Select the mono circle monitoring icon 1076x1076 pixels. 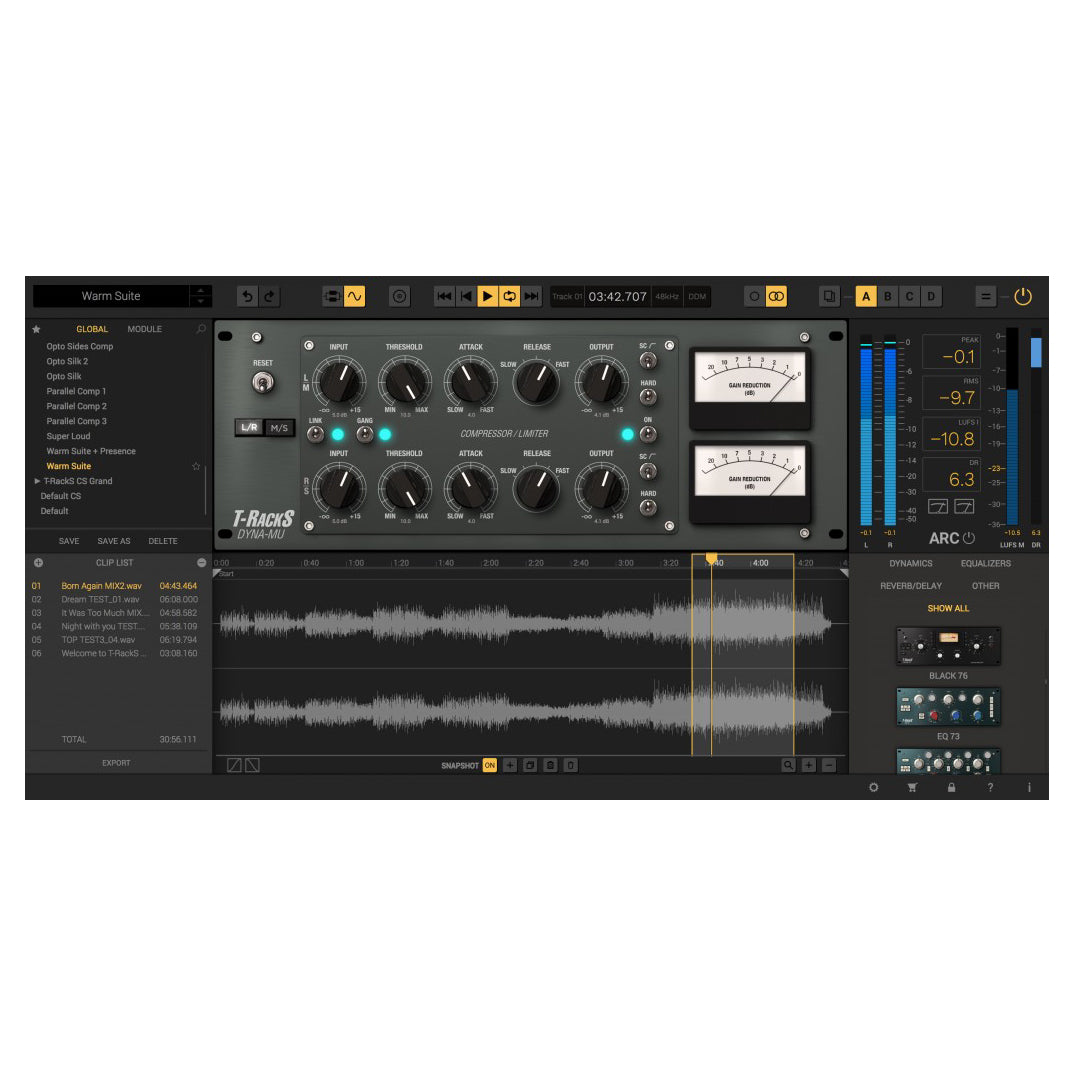point(754,296)
